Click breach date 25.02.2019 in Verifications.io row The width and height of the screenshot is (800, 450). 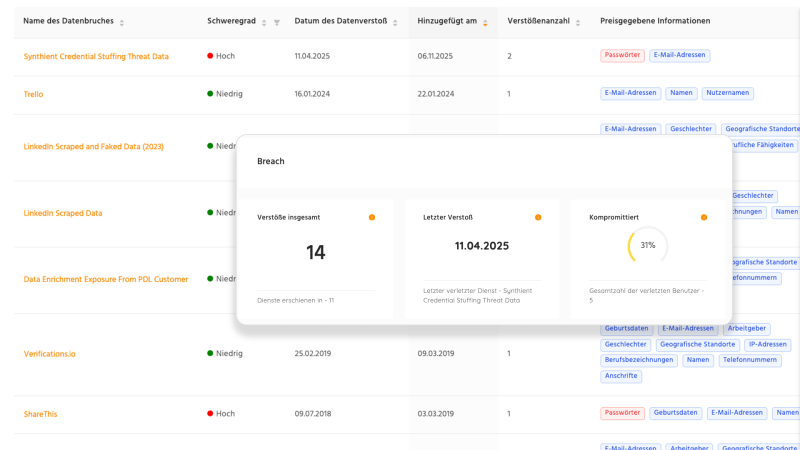313,354
